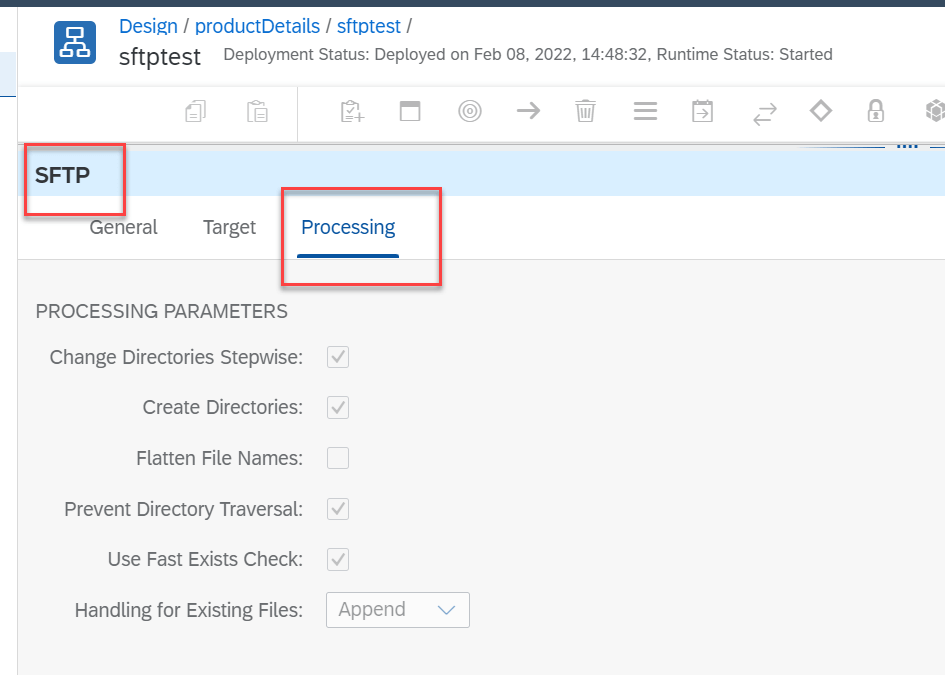Choose the diamond routing icon
The image size is (945, 675).
[x=821, y=111]
